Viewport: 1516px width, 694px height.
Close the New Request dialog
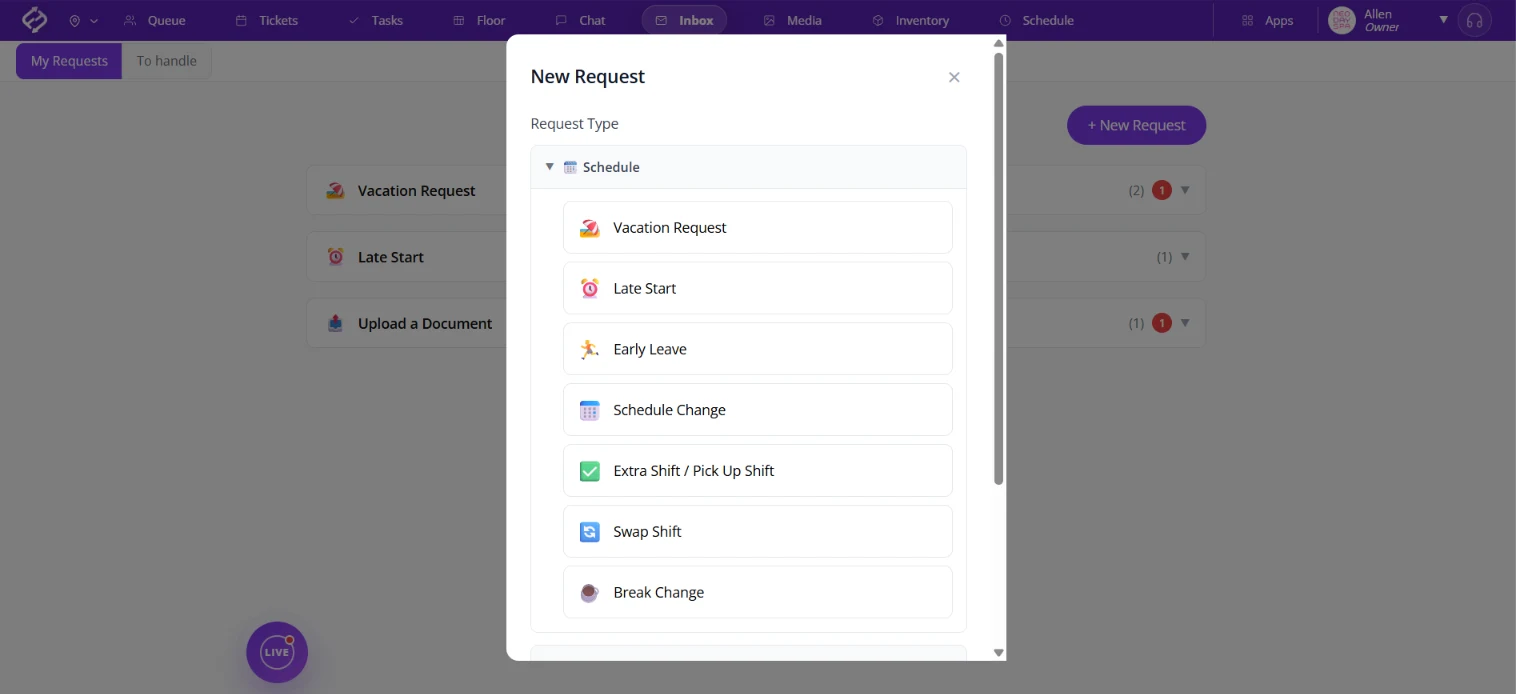954,77
